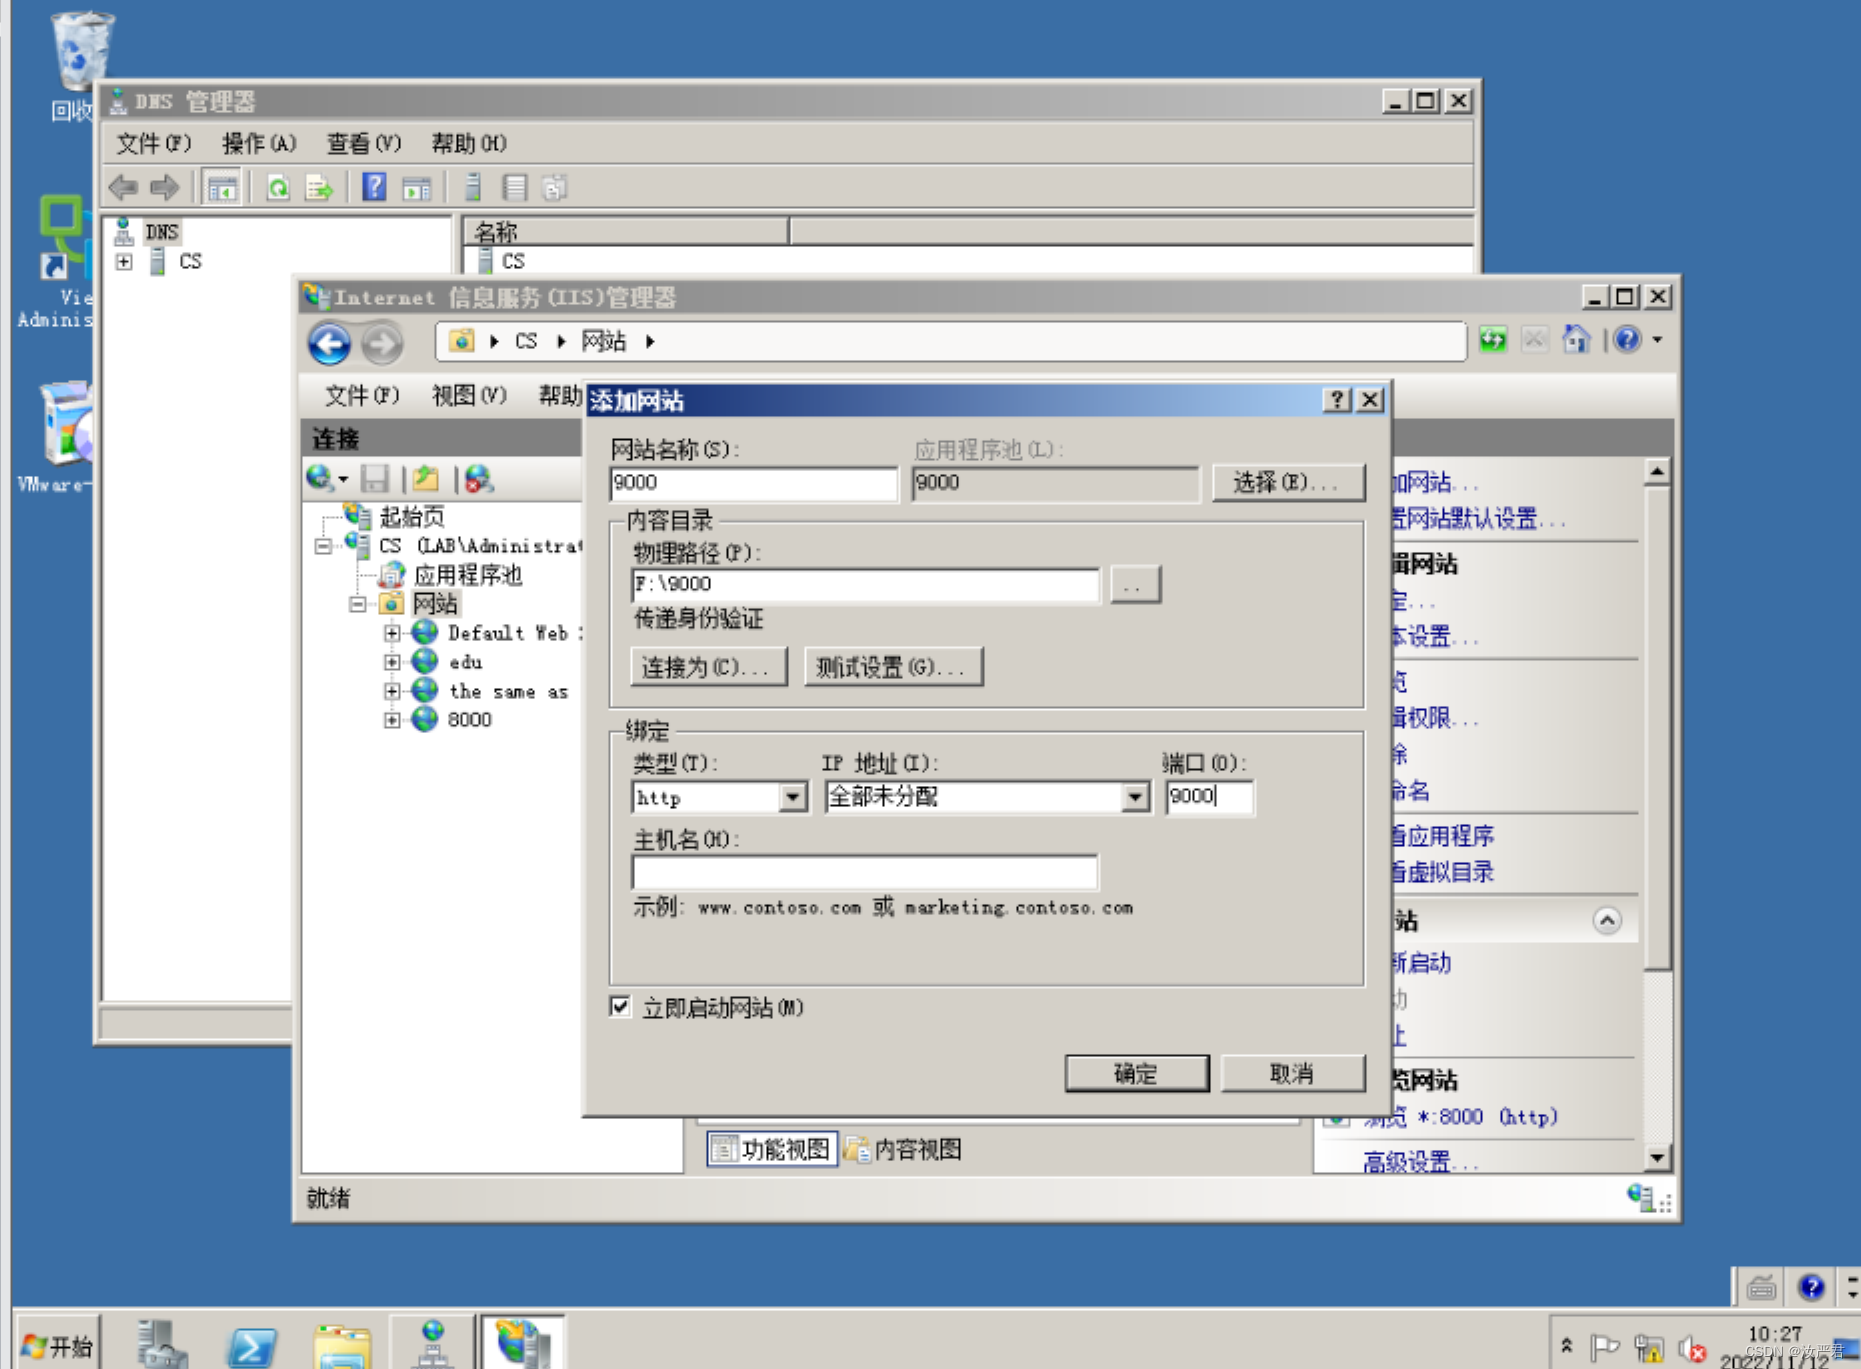Click the website name input field
The width and height of the screenshot is (1861, 1369).
point(753,483)
